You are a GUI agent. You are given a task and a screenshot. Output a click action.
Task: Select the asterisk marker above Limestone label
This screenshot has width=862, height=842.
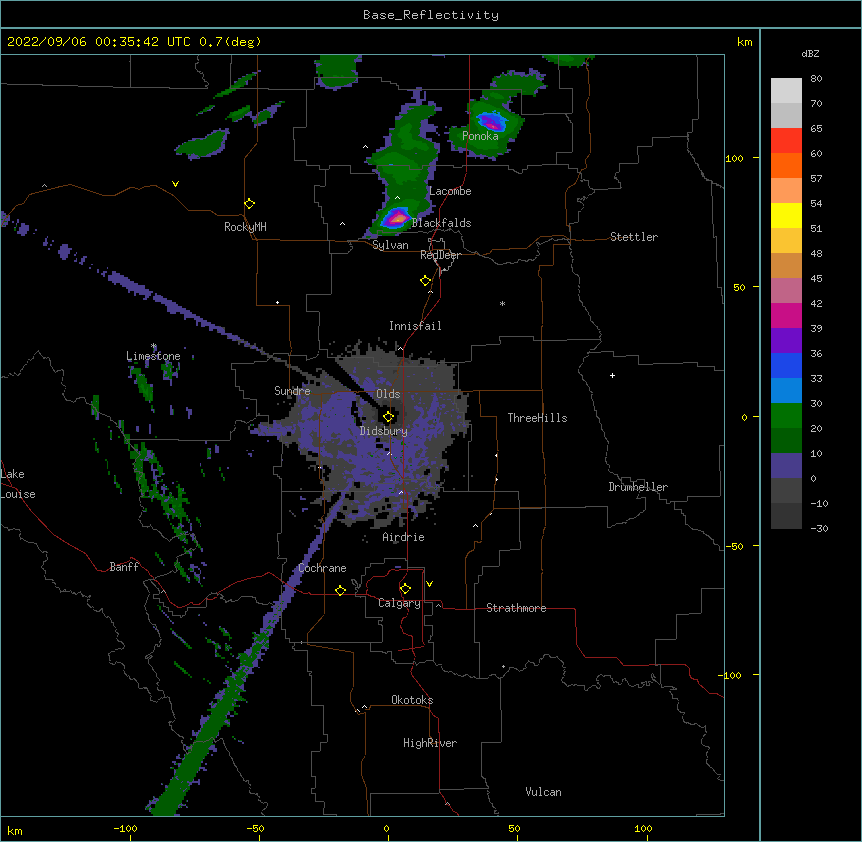[x=154, y=346]
